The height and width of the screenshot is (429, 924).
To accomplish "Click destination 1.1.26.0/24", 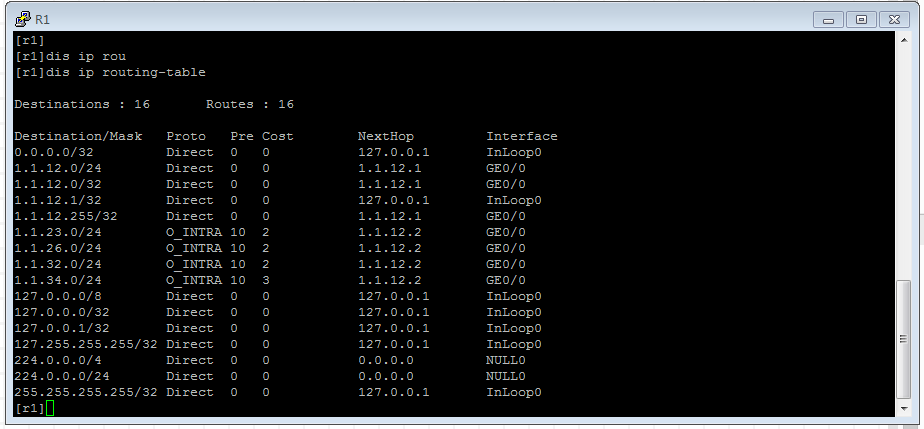I will point(58,248).
